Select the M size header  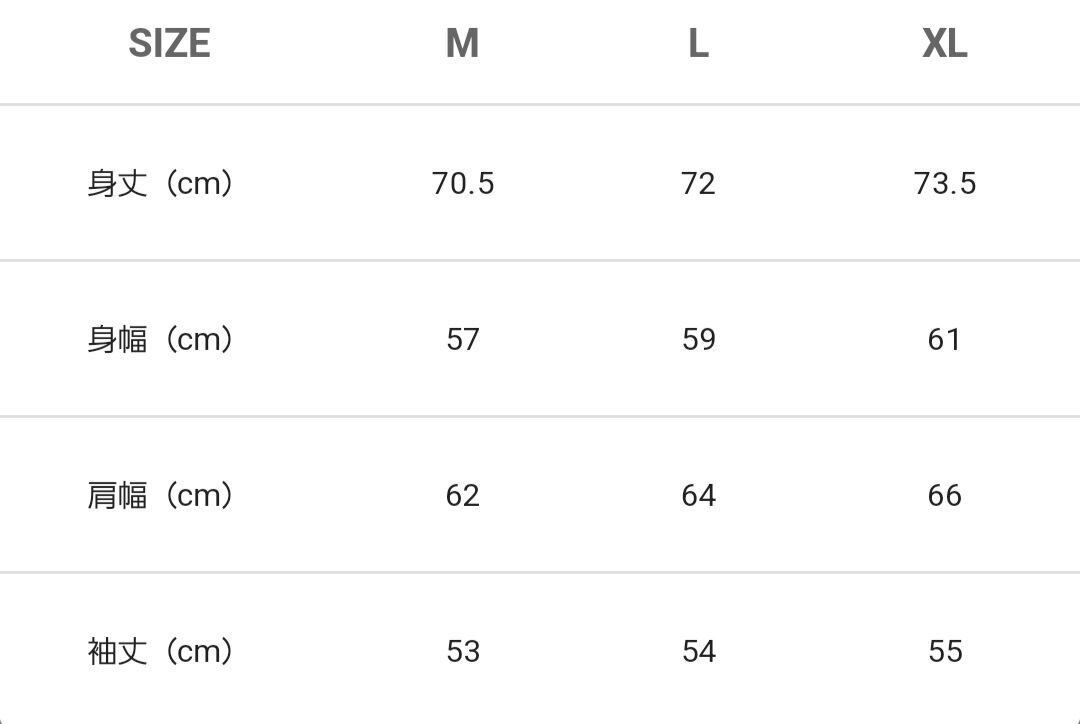pos(462,44)
